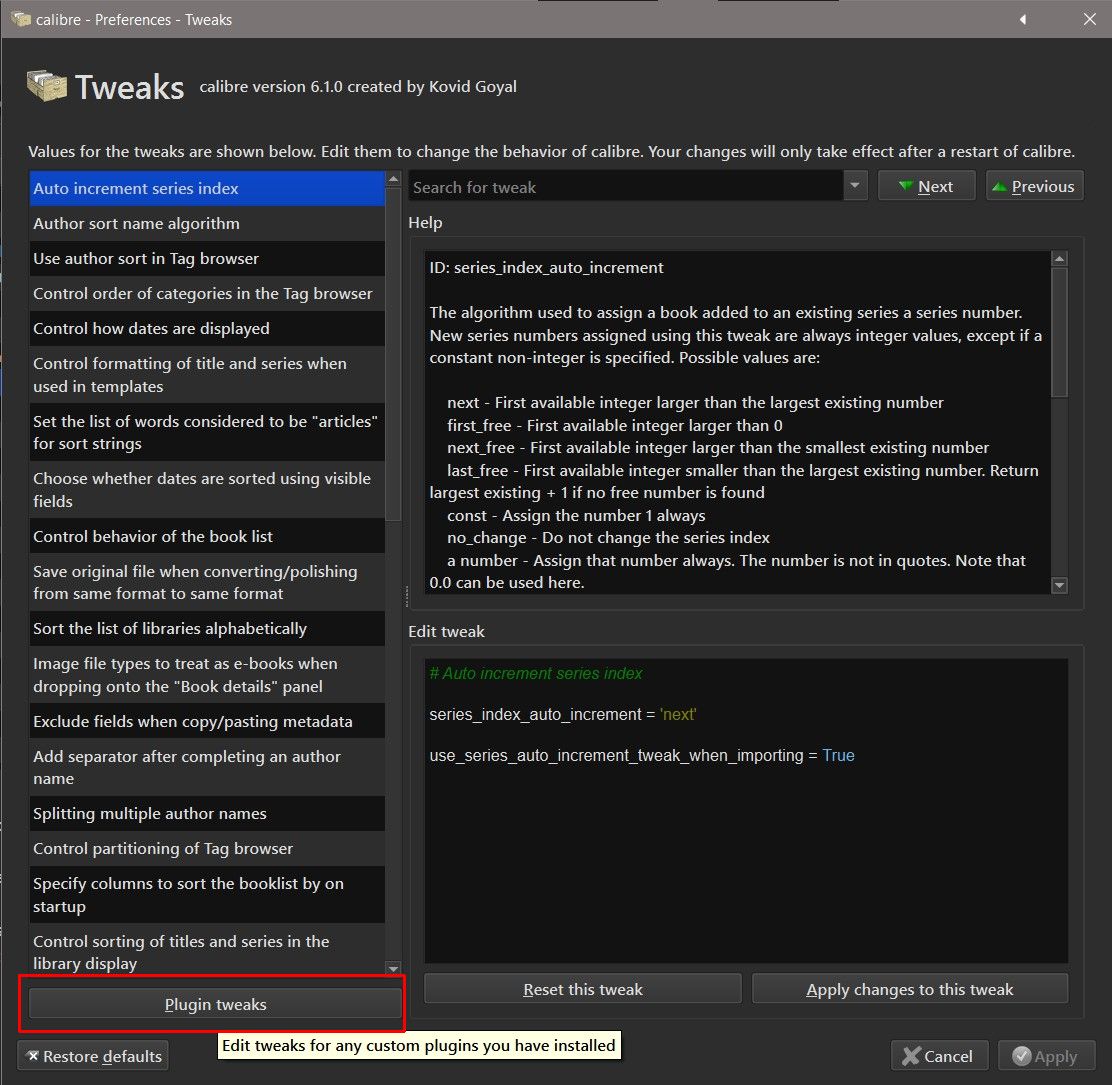Select Splitting multiple author names
Image resolution: width=1112 pixels, height=1085 pixels.
[206, 813]
